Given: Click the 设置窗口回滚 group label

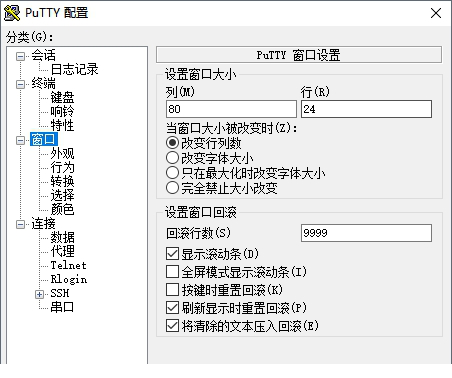Looking at the screenshot, I should (x=201, y=212).
